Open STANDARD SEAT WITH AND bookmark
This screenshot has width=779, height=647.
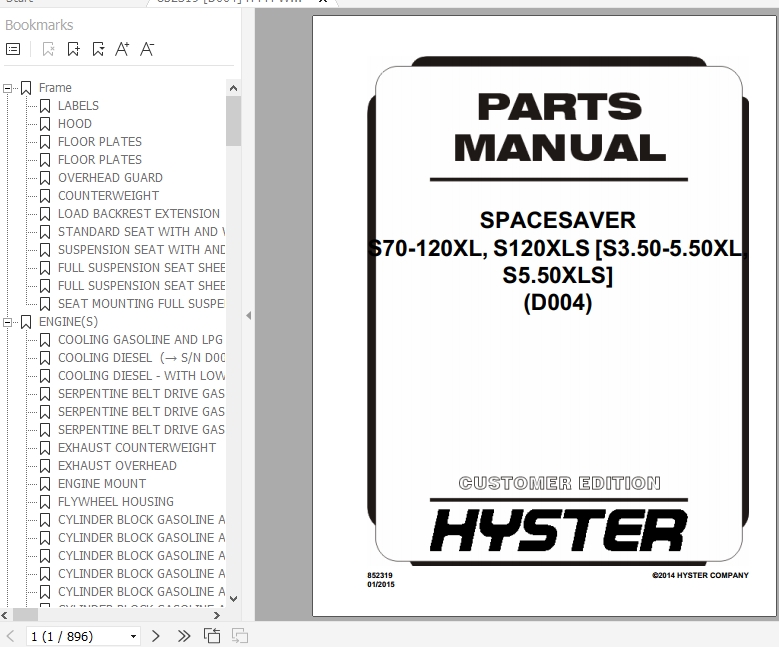point(141,232)
